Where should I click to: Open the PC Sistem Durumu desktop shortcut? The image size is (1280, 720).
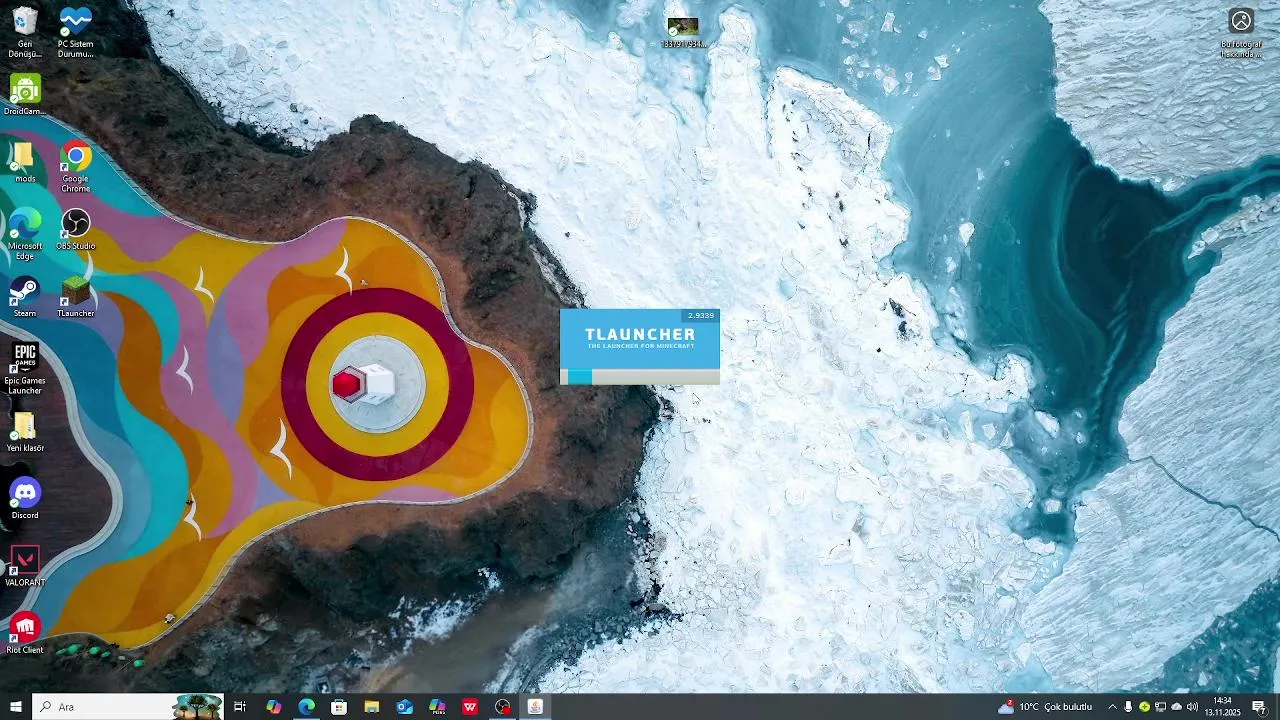click(x=75, y=32)
